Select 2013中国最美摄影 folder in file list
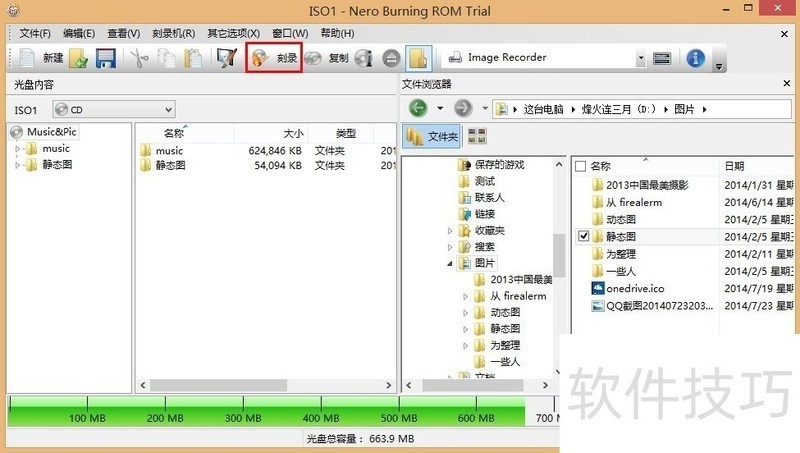The width and height of the screenshot is (800, 453). [647, 185]
